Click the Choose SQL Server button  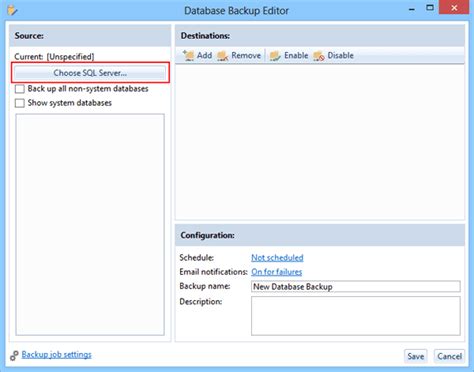(x=90, y=73)
